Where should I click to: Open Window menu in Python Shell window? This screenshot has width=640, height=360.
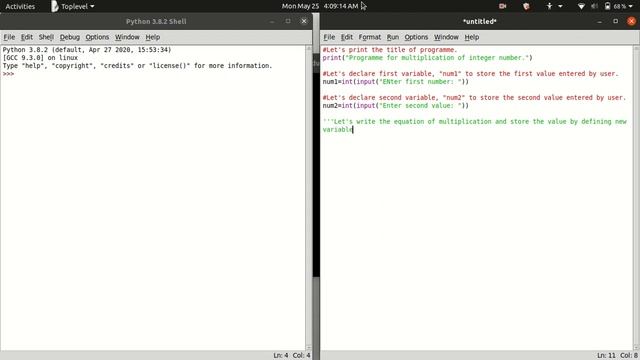point(127,37)
